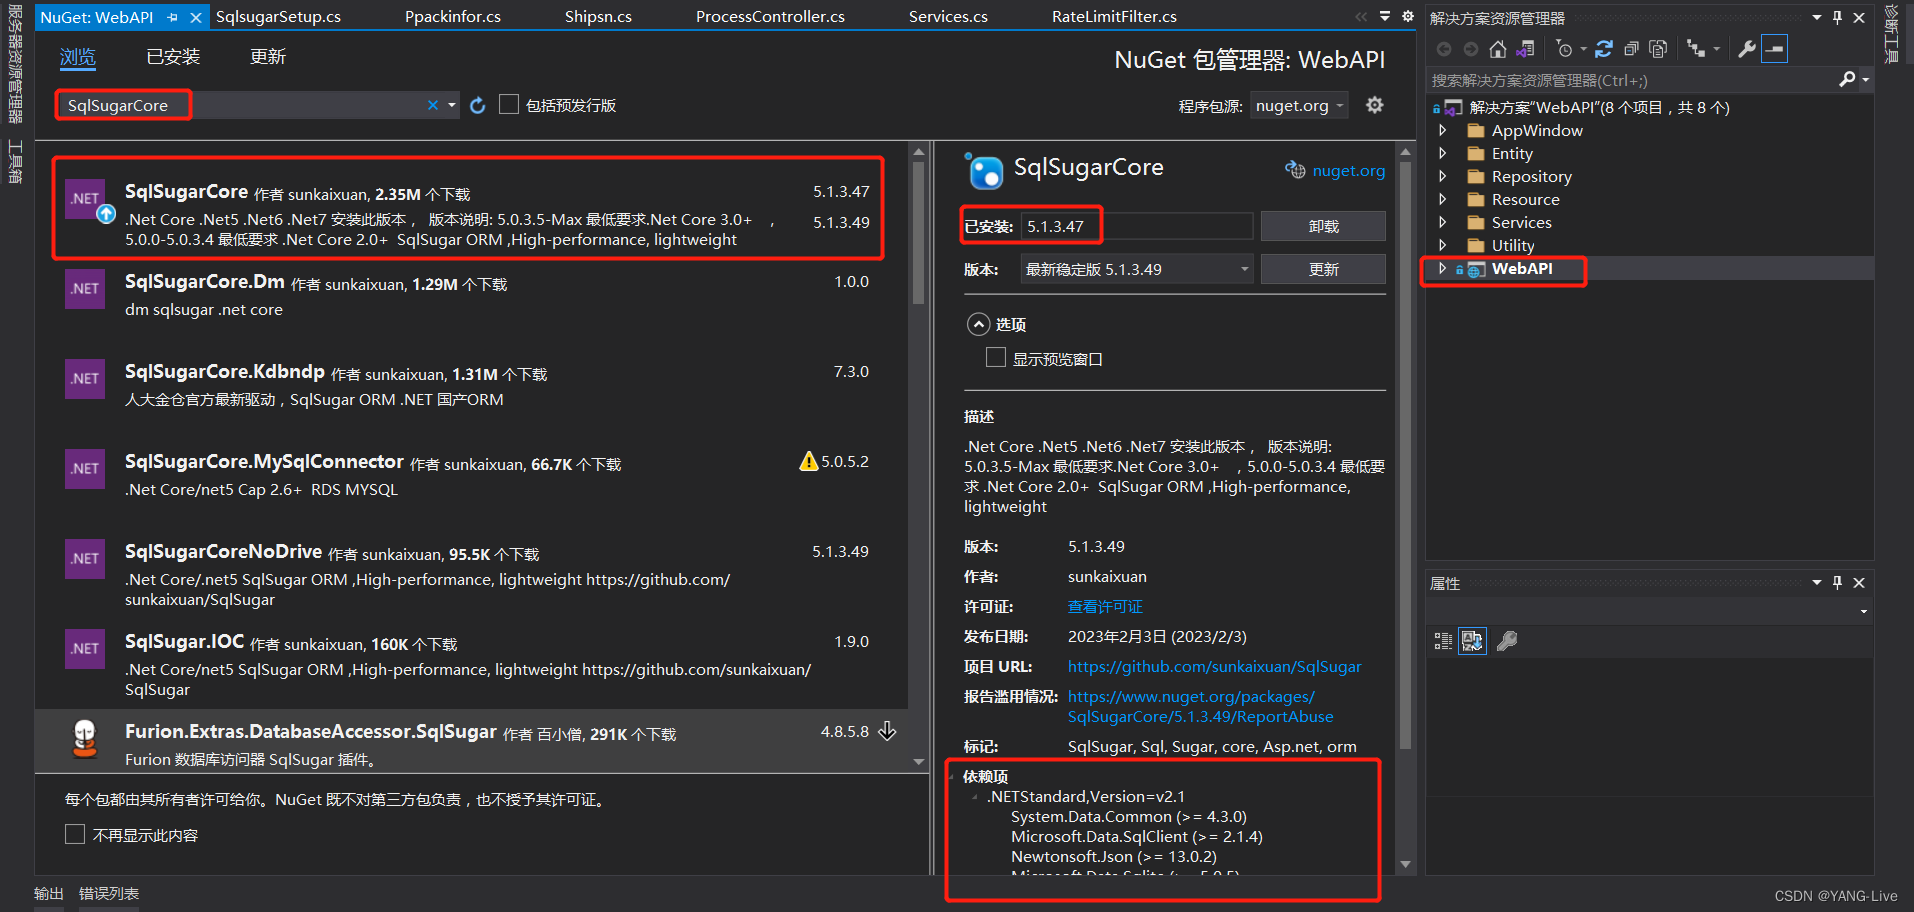
Task: Pin the Properties panel
Action: point(1837,583)
